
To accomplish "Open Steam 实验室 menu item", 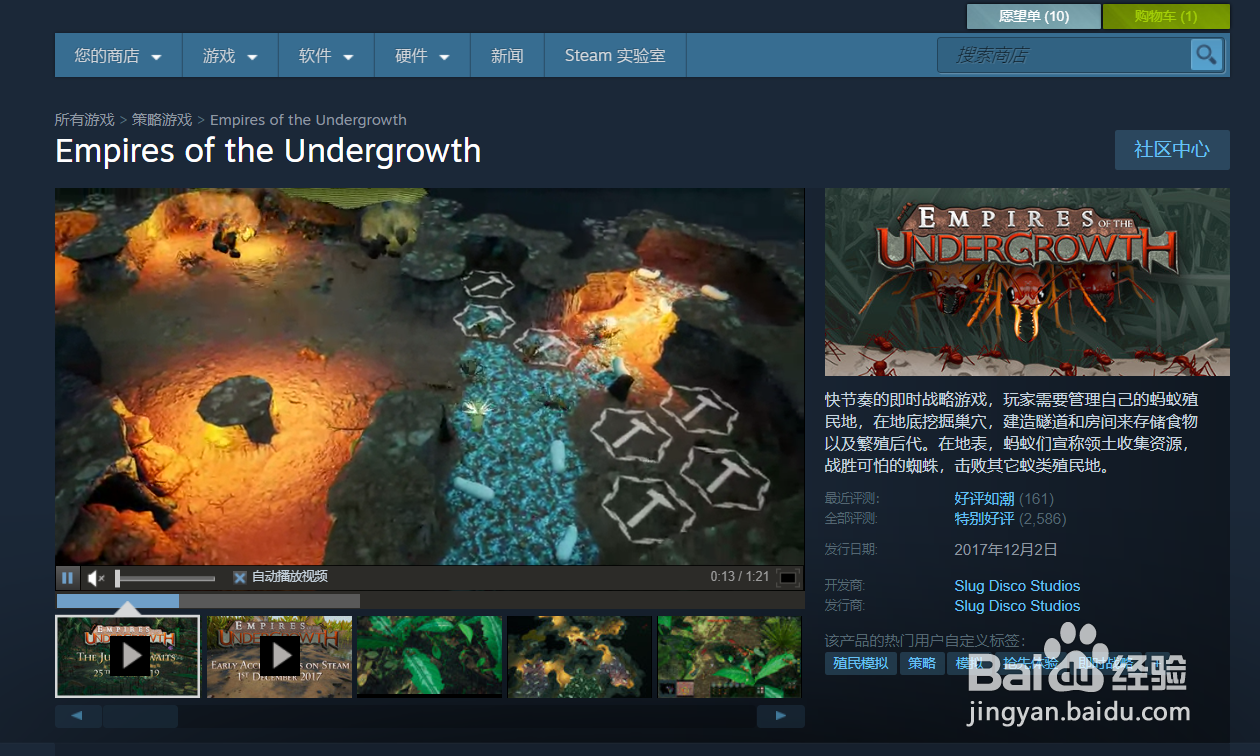I will (x=615, y=56).
